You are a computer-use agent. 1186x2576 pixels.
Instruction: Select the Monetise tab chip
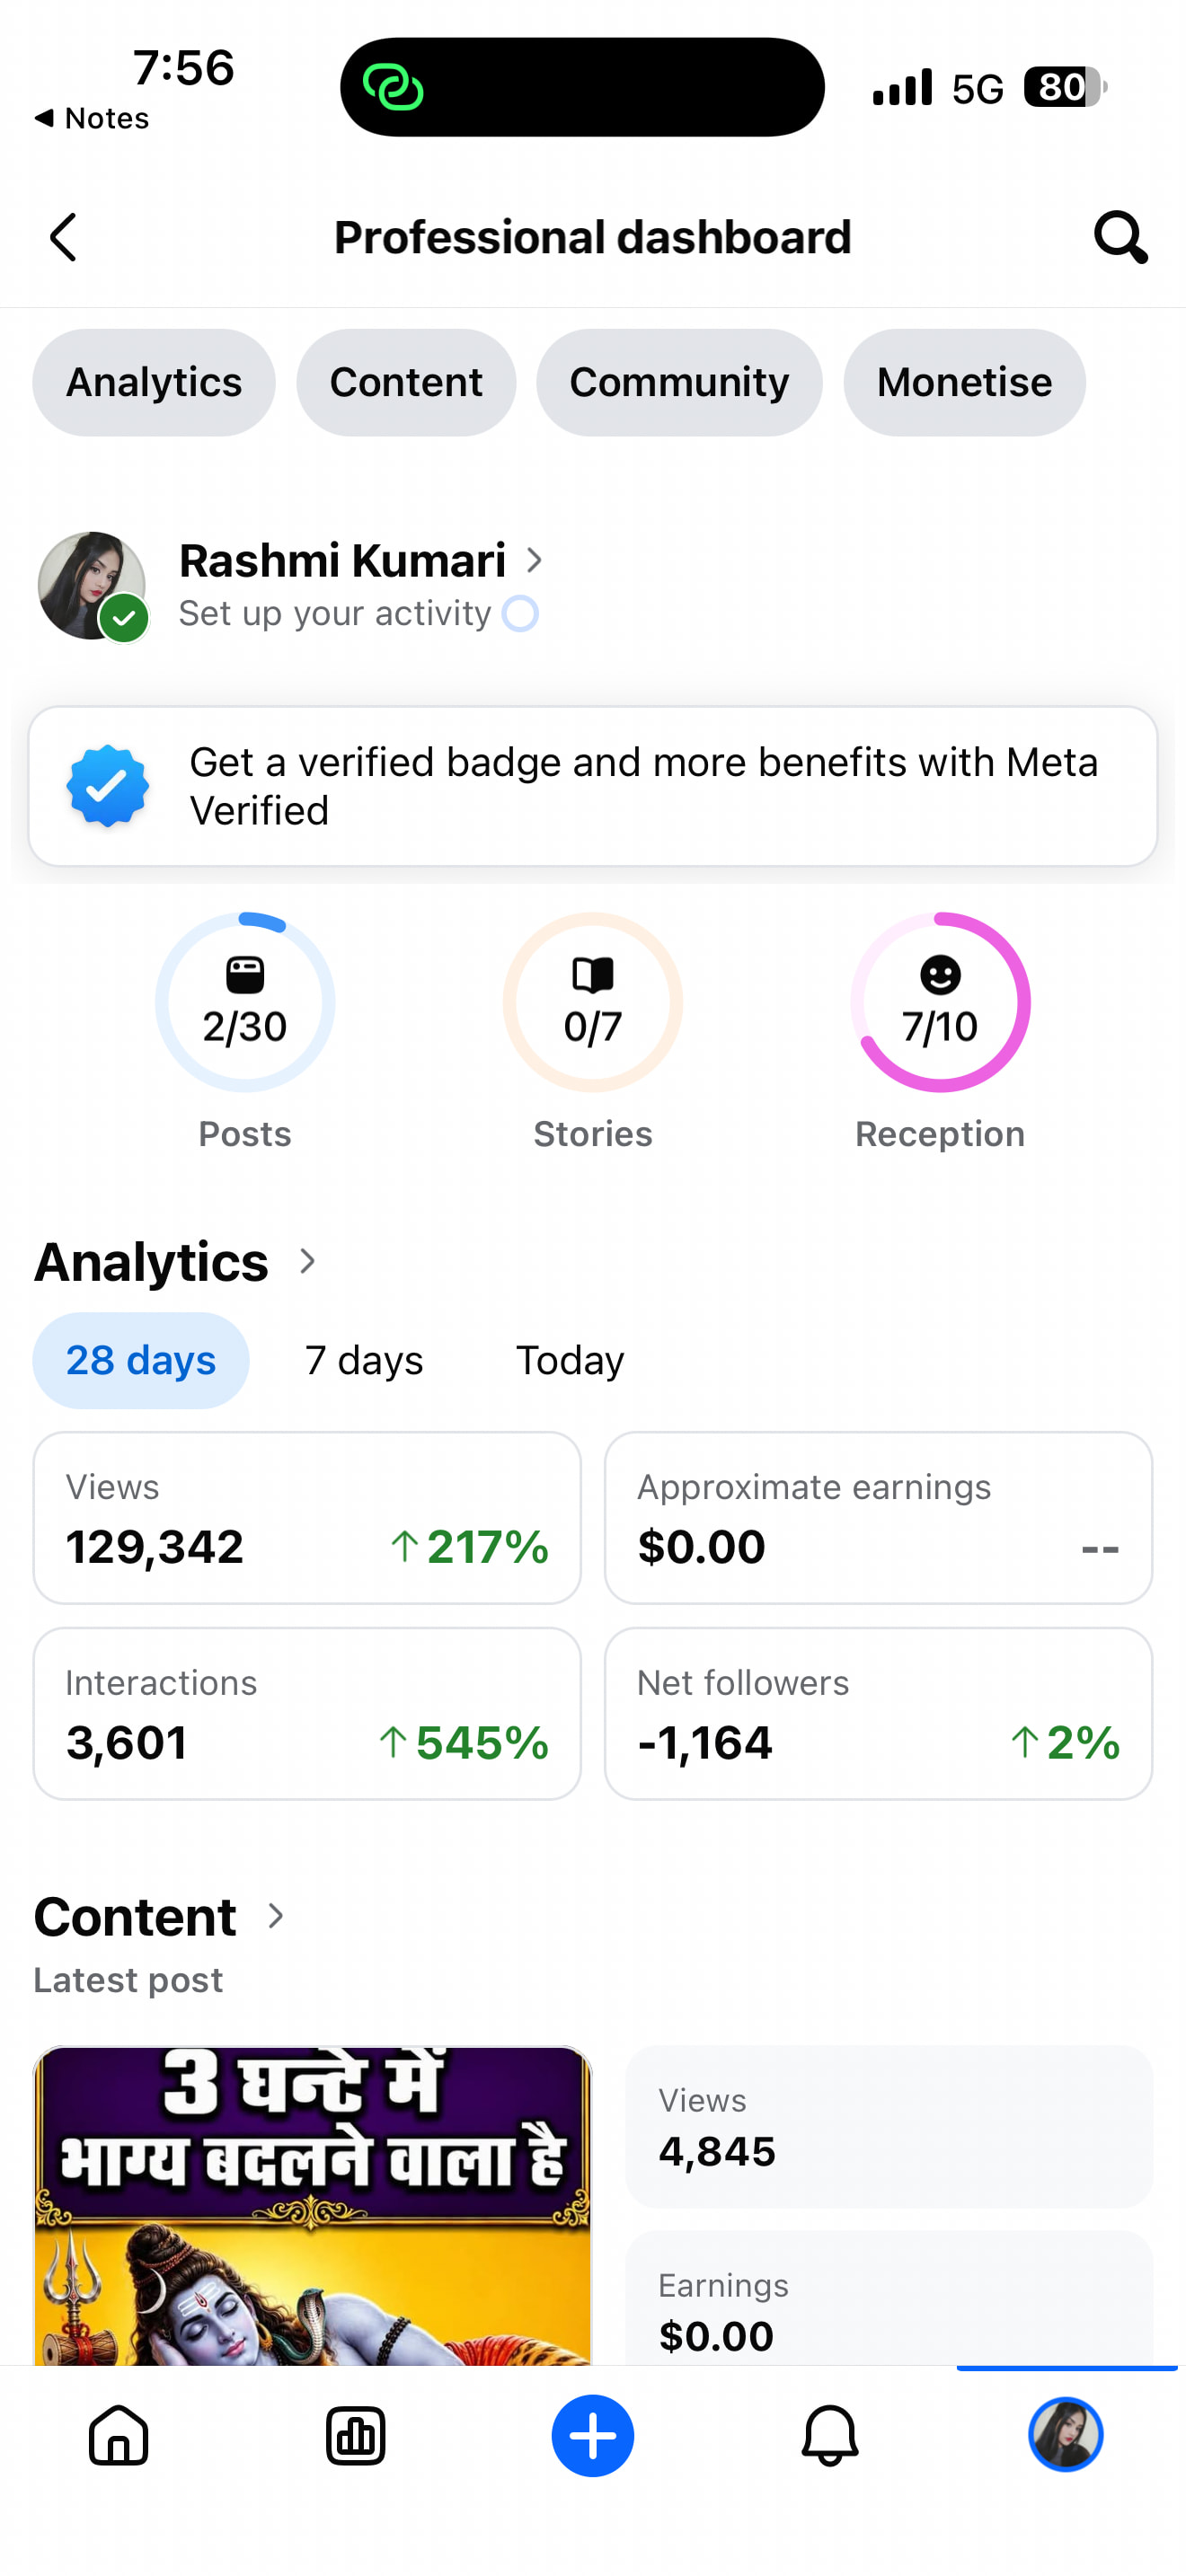click(964, 383)
